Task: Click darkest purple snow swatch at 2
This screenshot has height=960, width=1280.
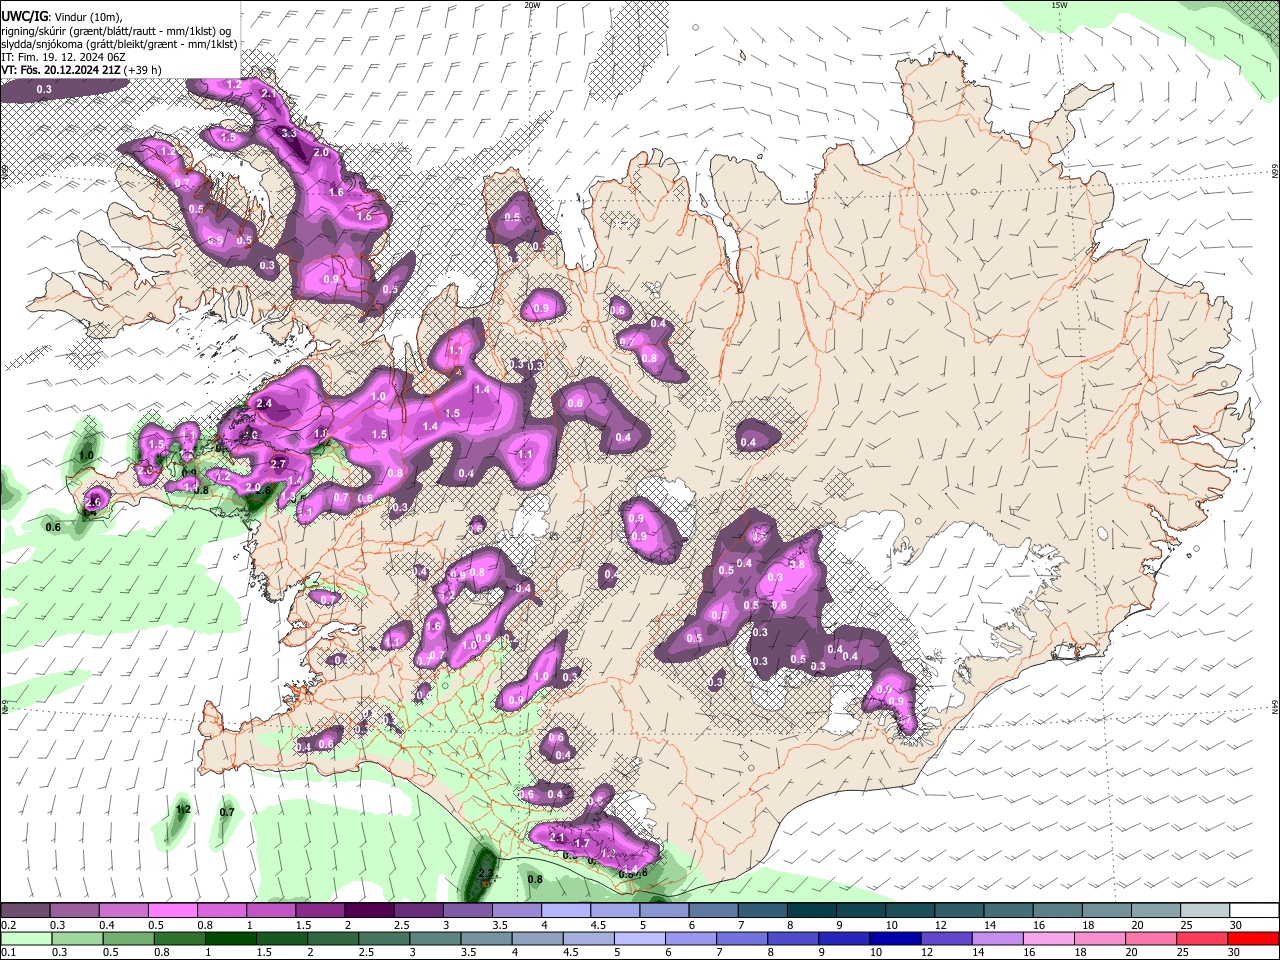Action: (x=369, y=911)
